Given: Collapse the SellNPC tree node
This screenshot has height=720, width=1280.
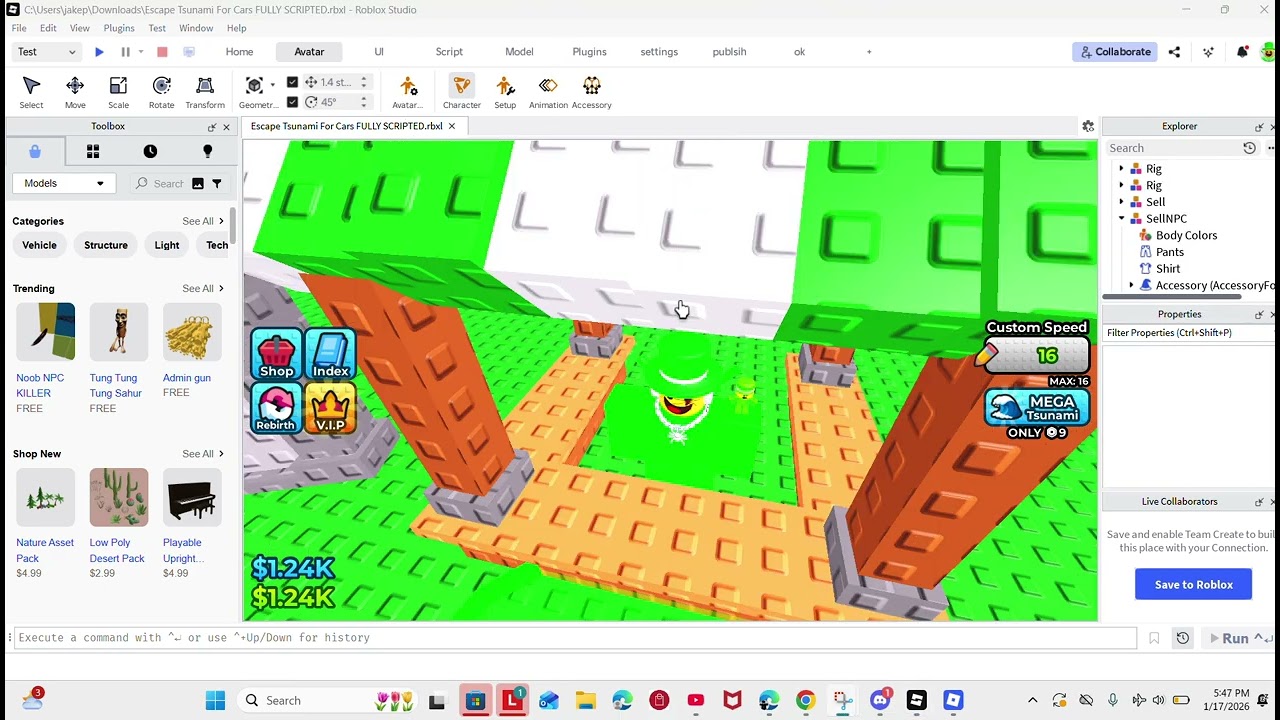Looking at the screenshot, I should click(1121, 219).
